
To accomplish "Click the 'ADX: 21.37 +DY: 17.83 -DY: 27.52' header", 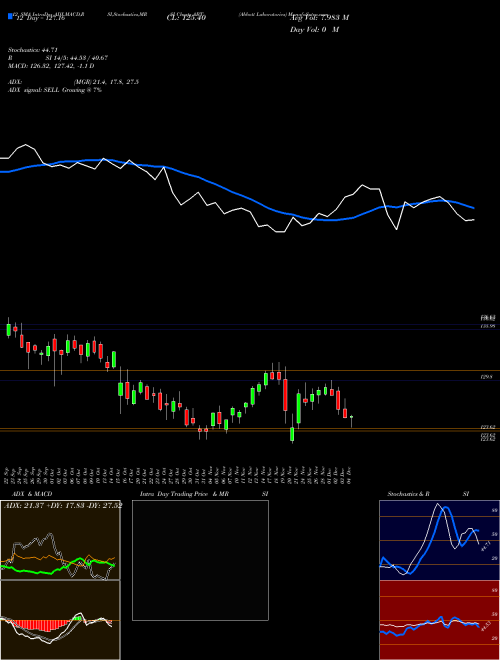I will 63,505.
